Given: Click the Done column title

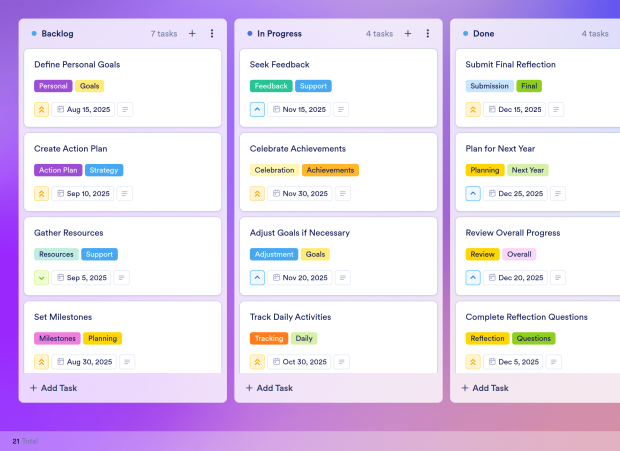Looking at the screenshot, I should 484,34.
